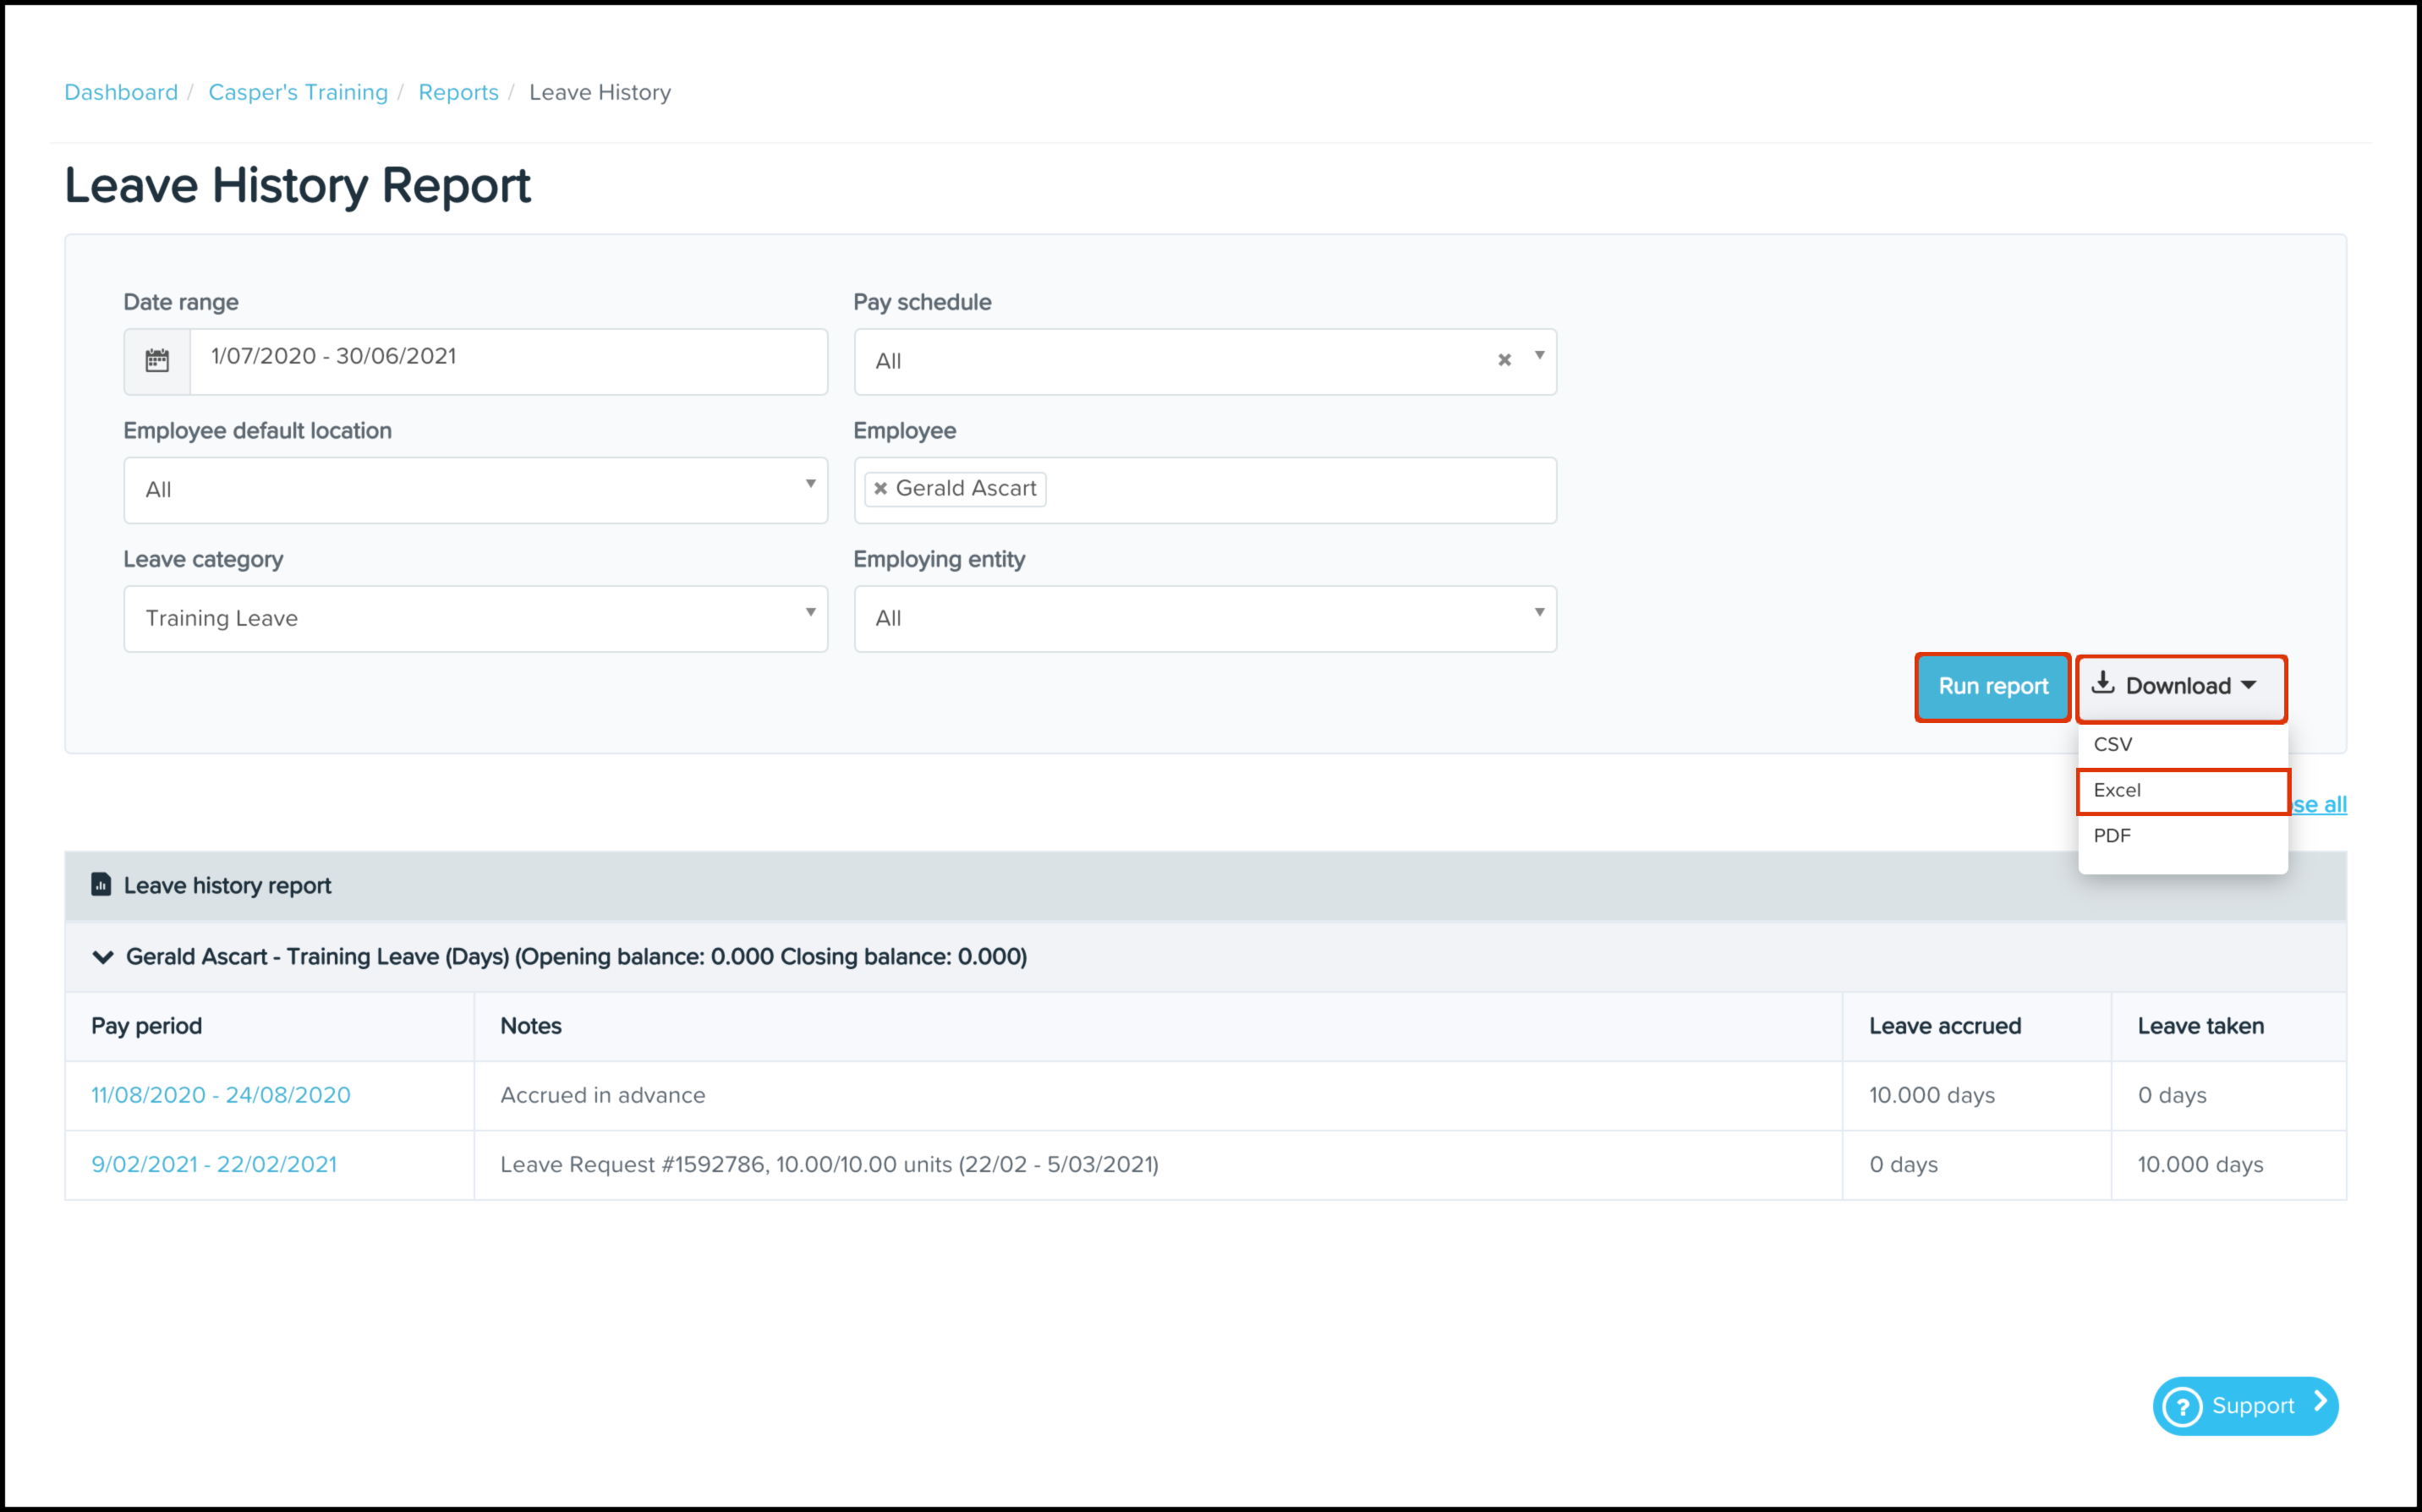Go to the Reports breadcrumb link
The width and height of the screenshot is (2422, 1512).
458,92
